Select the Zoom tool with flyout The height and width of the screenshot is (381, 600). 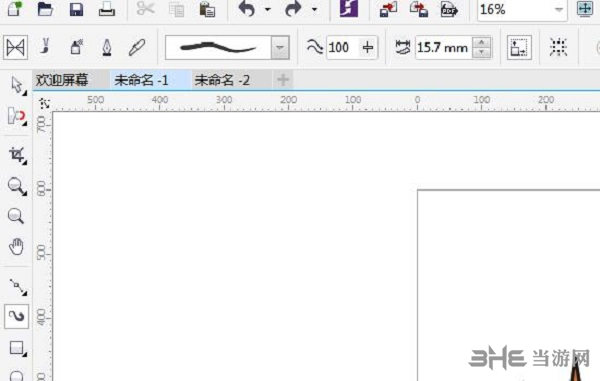tap(17, 186)
